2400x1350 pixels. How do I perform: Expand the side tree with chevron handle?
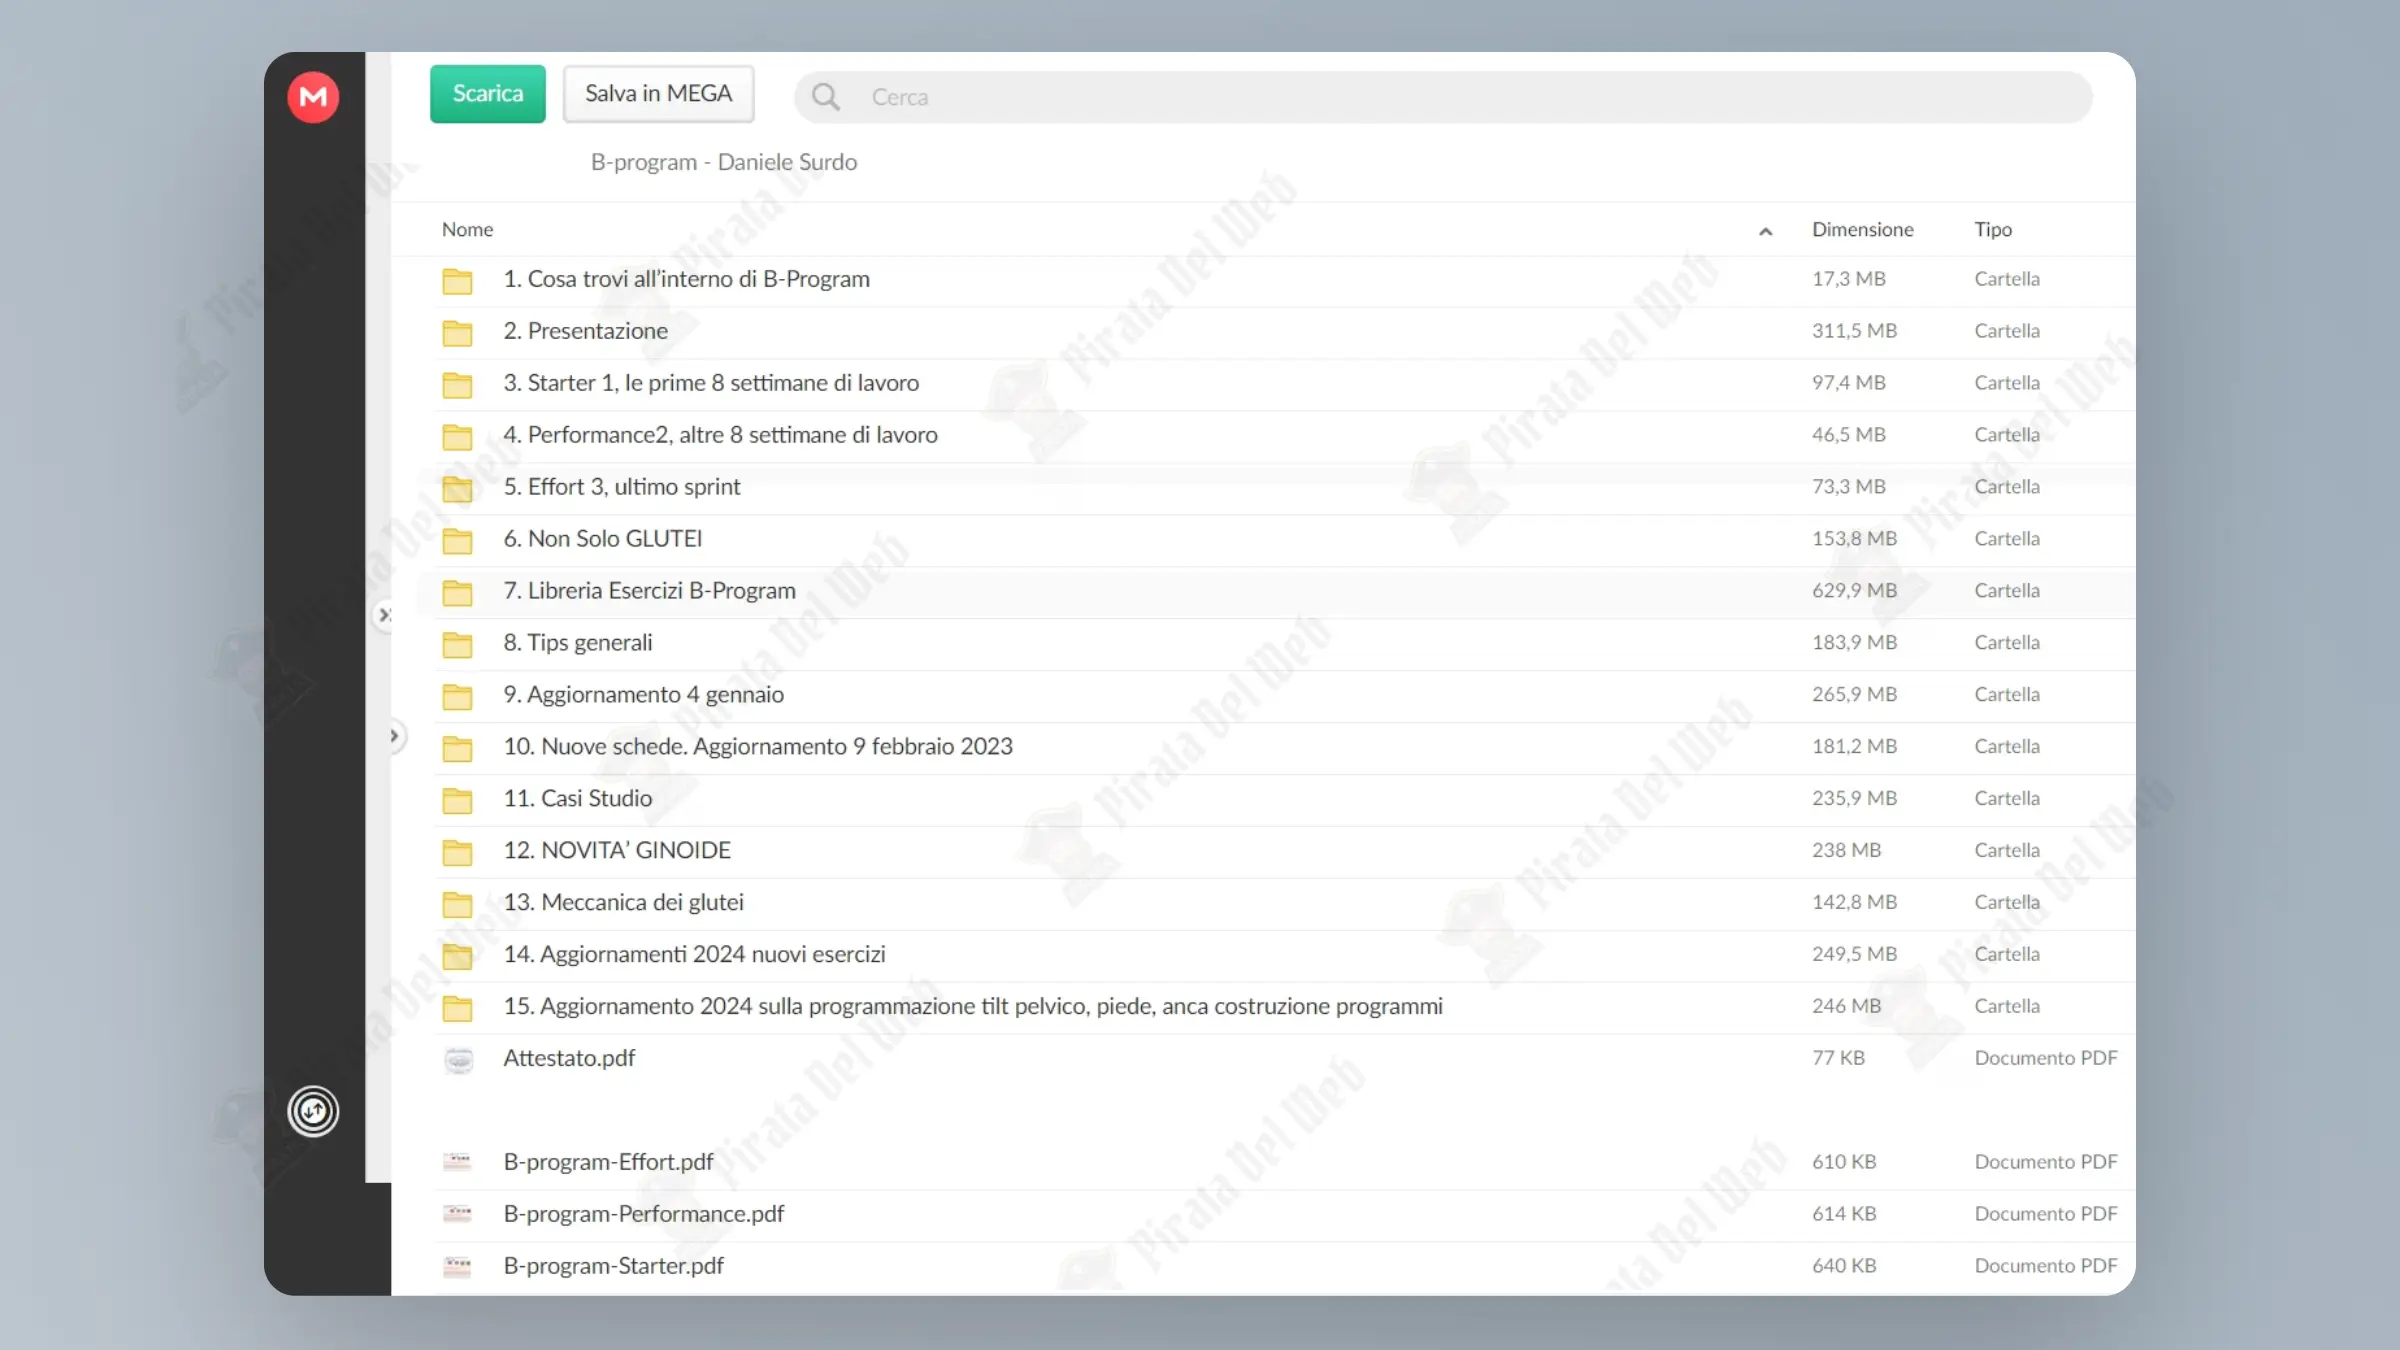395,737
